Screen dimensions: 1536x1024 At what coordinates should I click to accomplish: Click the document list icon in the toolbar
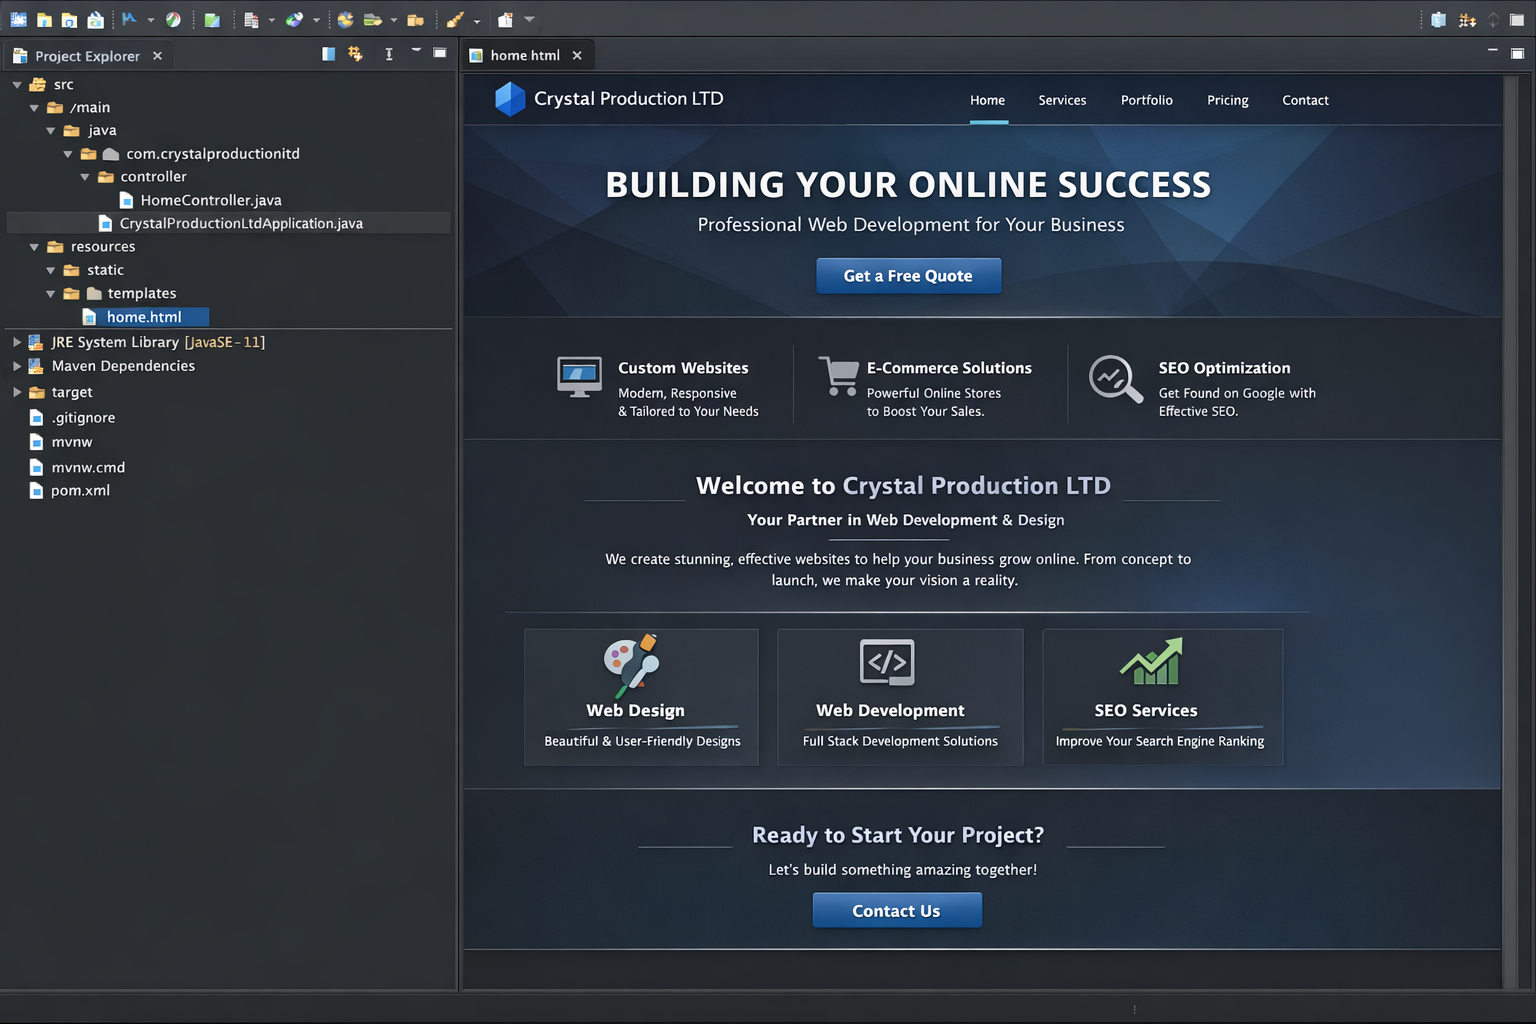[251, 20]
